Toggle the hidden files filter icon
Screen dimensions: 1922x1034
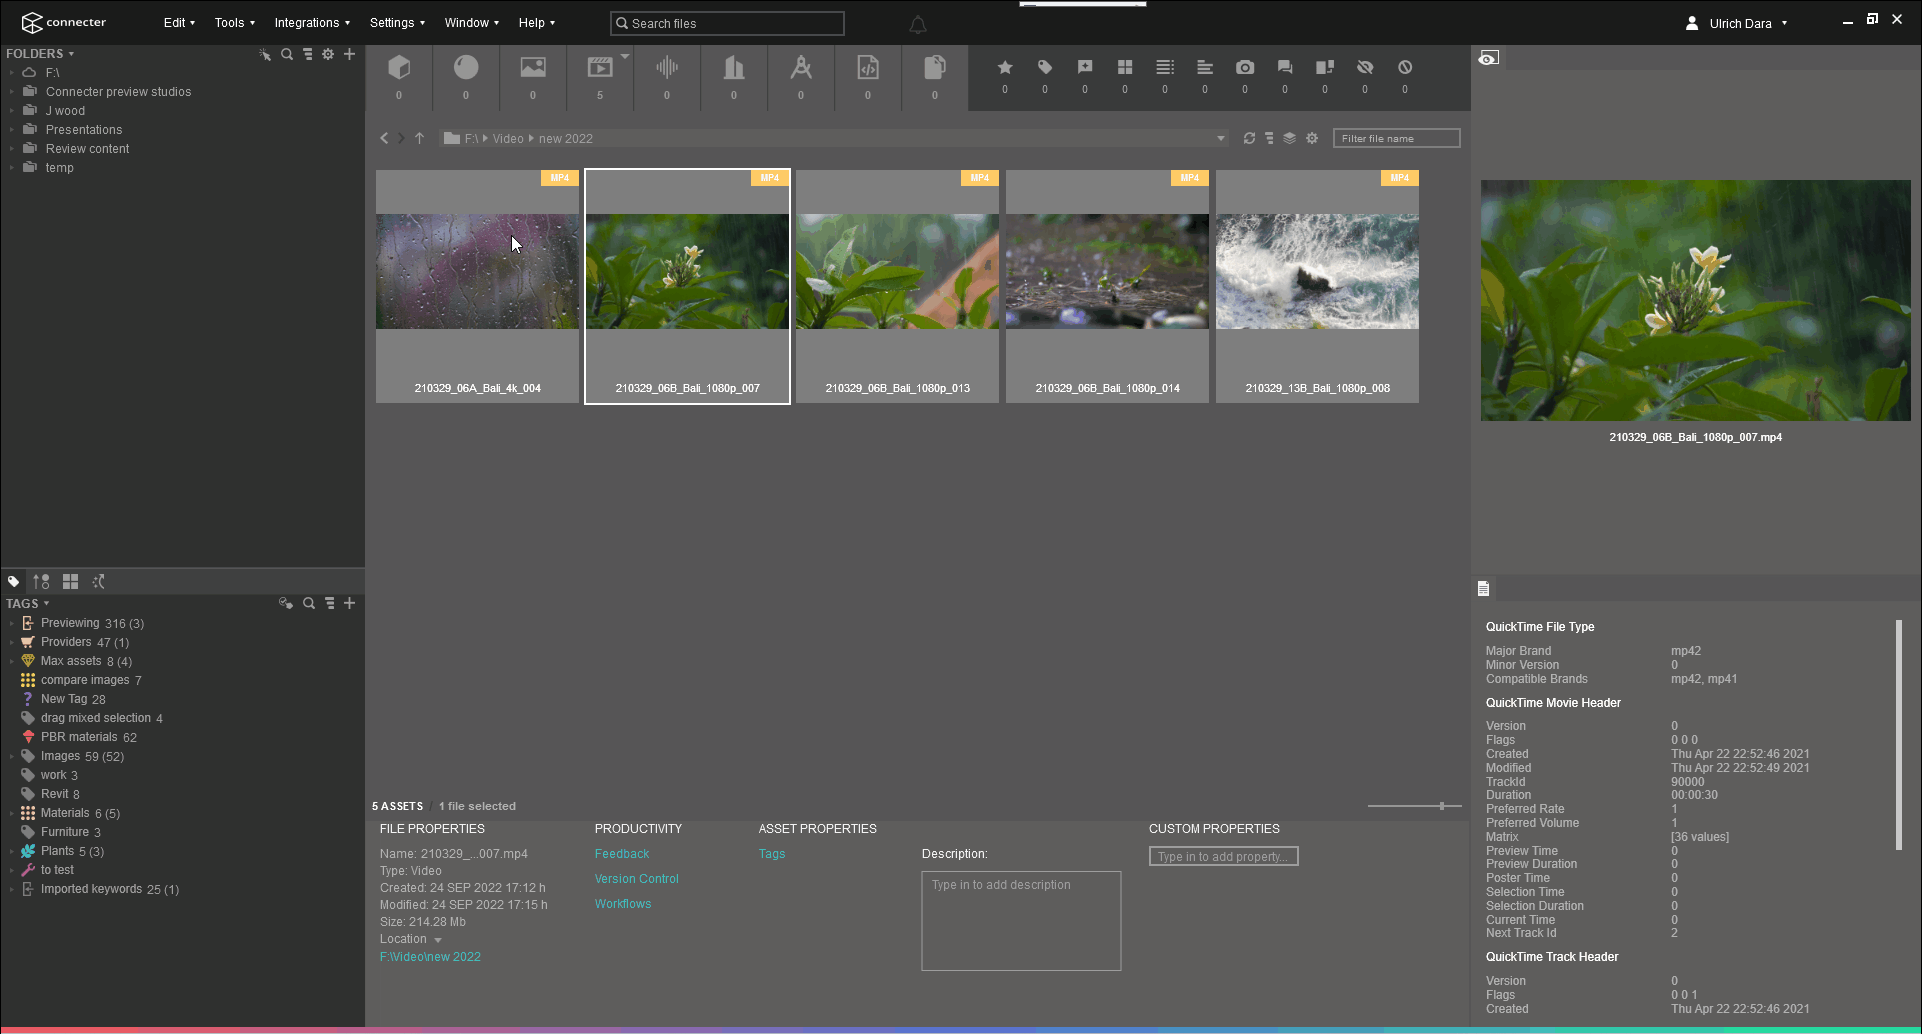tap(1365, 68)
